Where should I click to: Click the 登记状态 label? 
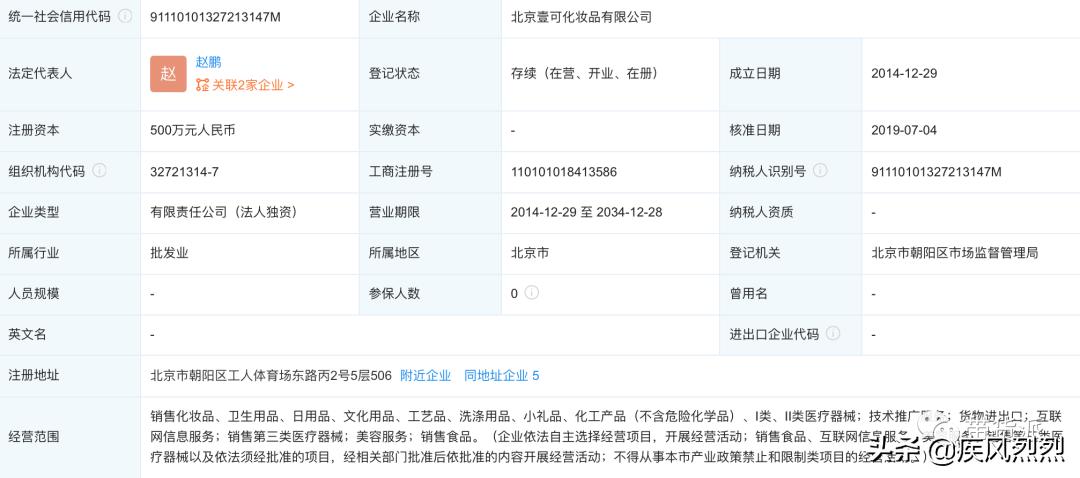pyautogui.click(x=394, y=74)
